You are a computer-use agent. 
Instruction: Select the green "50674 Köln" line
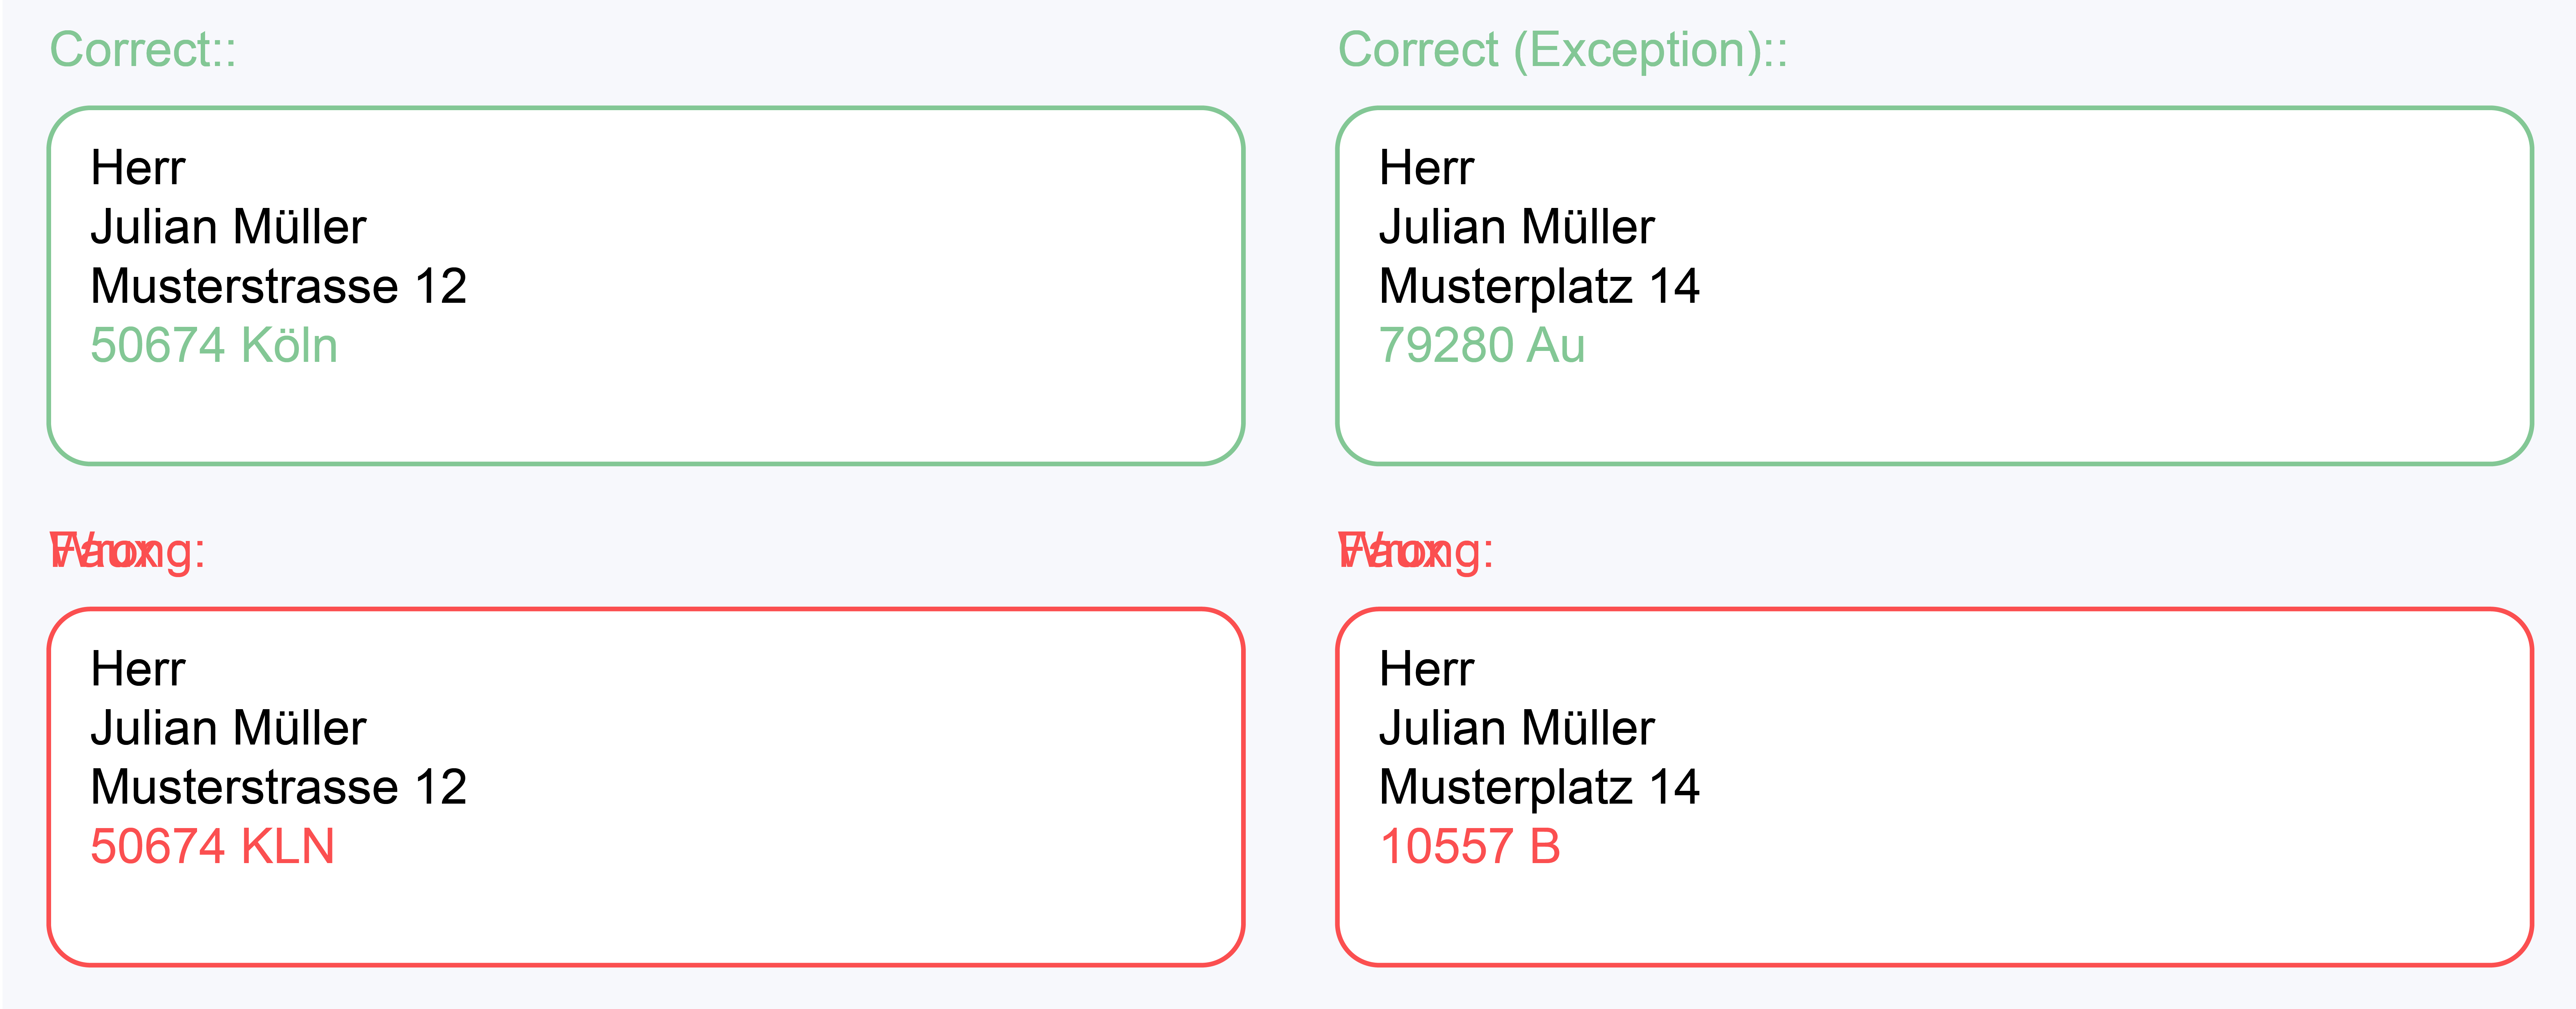tap(214, 346)
